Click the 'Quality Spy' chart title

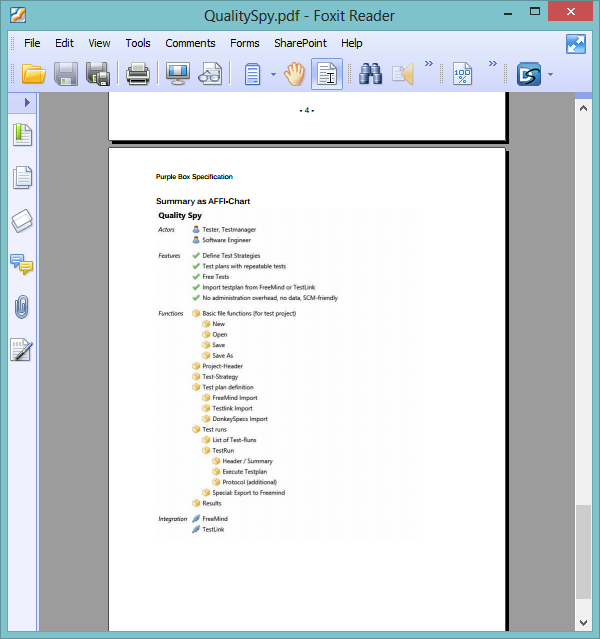(x=180, y=216)
